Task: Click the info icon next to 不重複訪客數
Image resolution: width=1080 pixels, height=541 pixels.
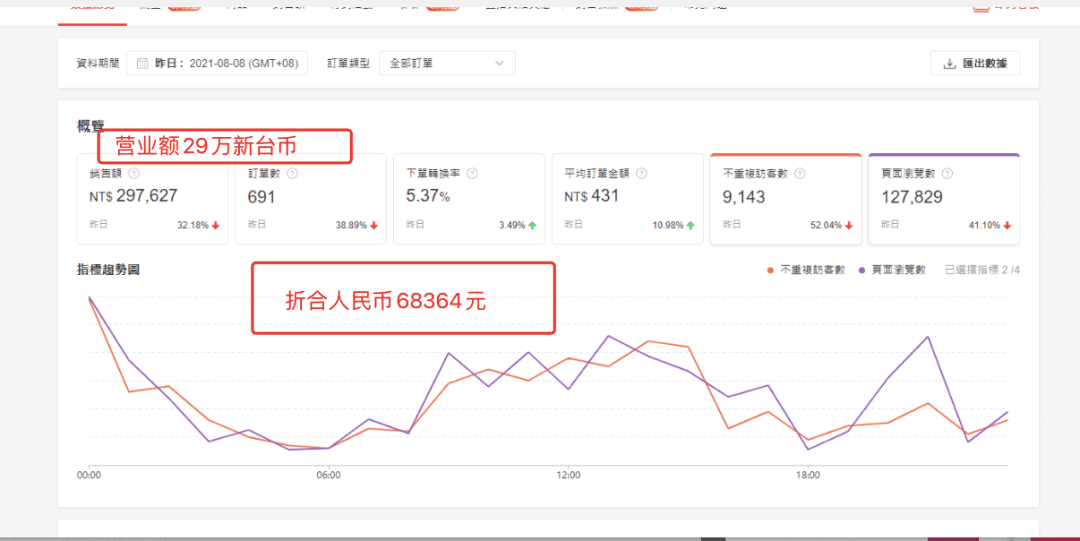Action: [800, 173]
